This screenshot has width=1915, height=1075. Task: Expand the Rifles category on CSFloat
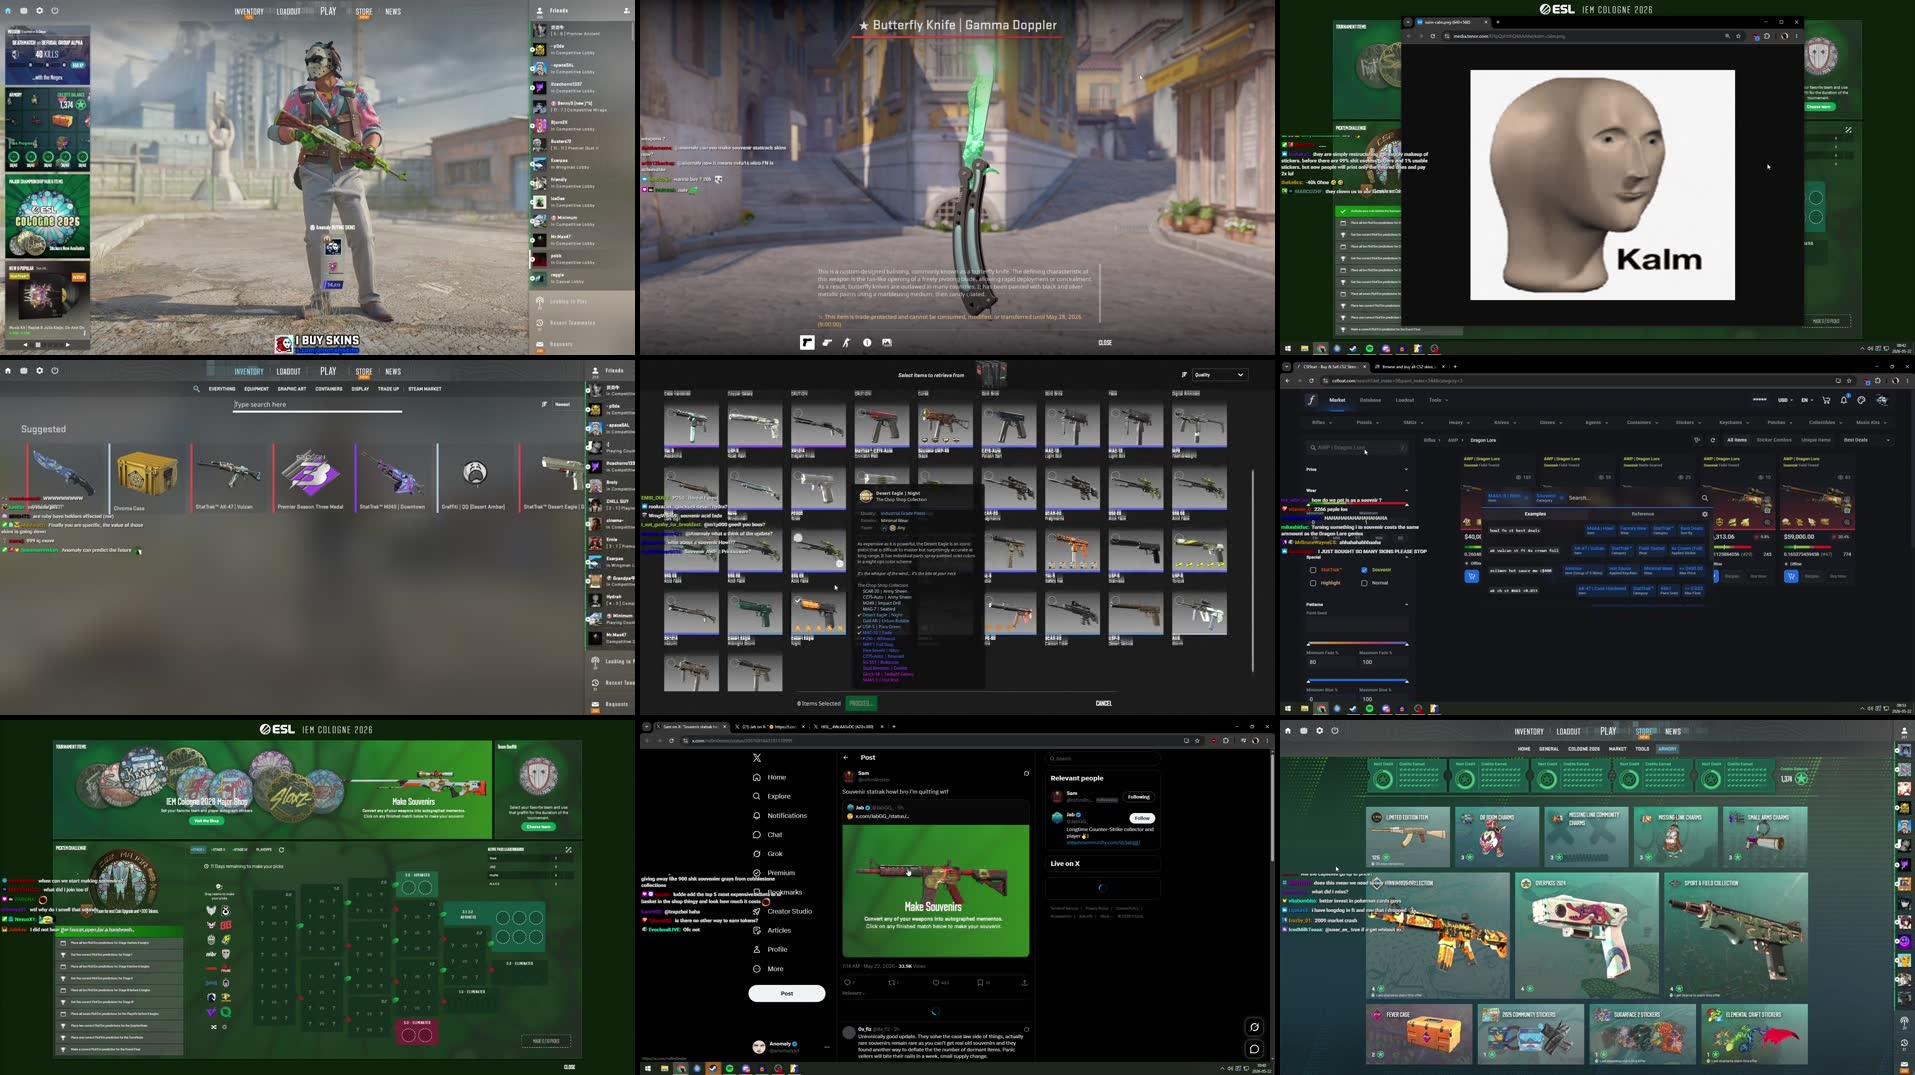pos(1320,422)
